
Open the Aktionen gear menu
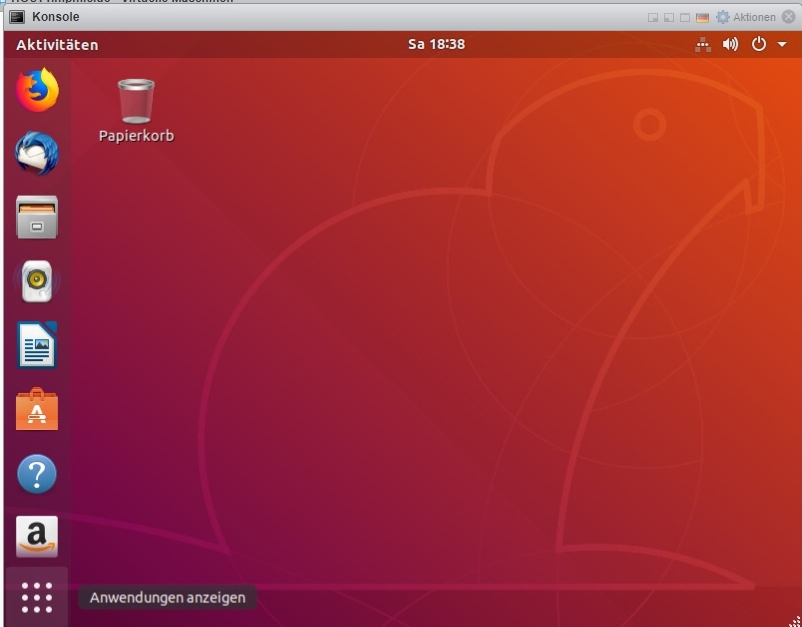pos(746,17)
